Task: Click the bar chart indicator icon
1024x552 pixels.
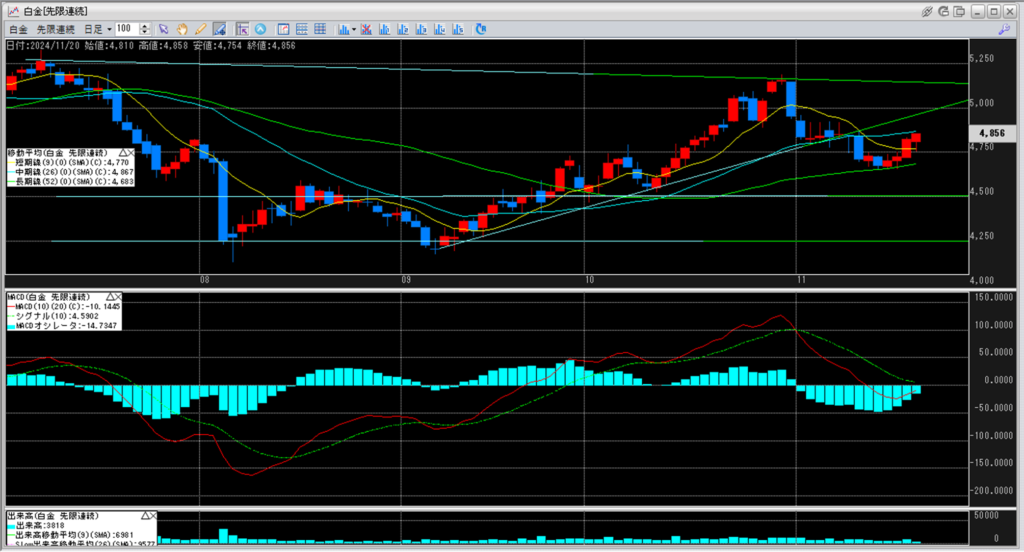Action: click(x=344, y=29)
